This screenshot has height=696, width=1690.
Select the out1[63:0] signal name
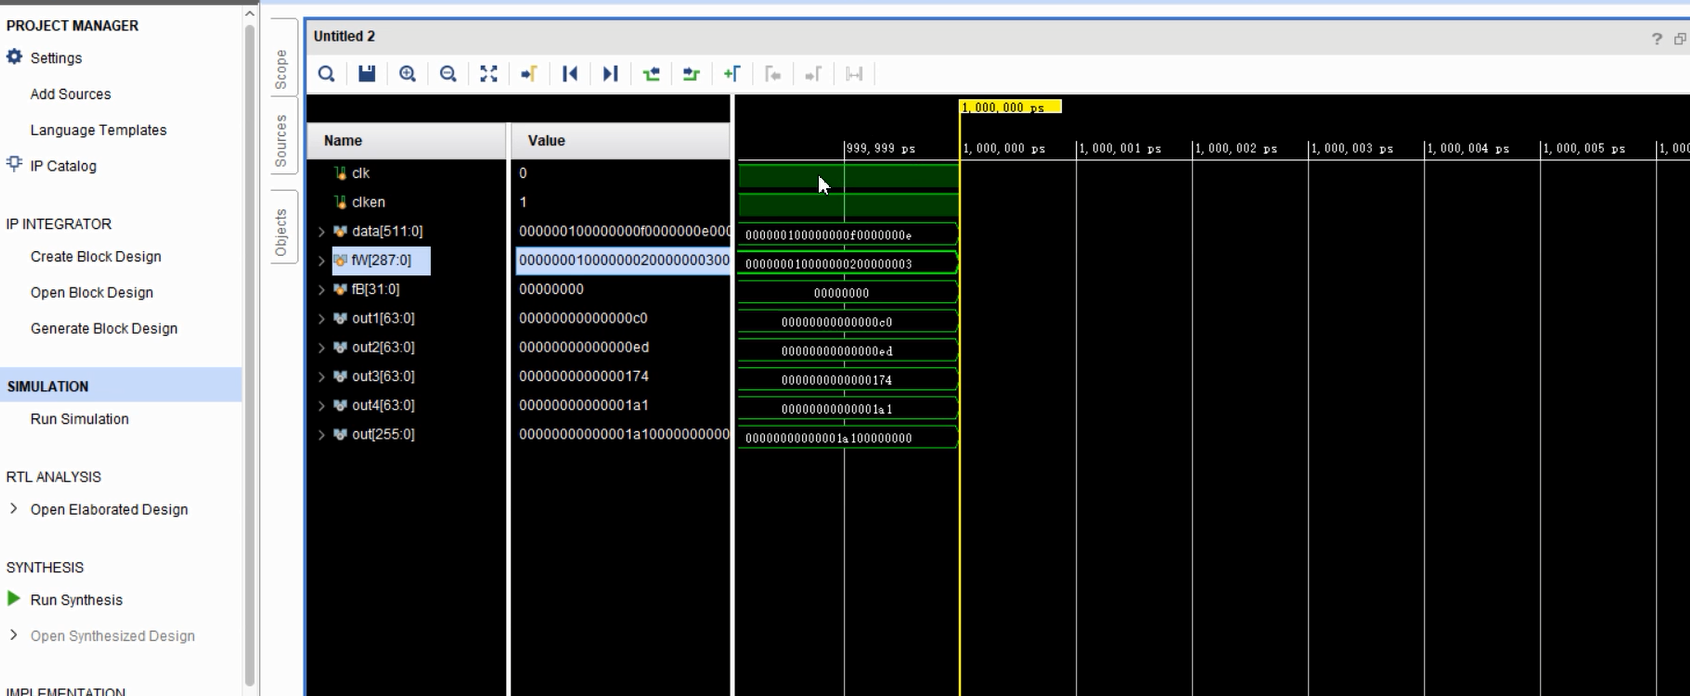383,318
